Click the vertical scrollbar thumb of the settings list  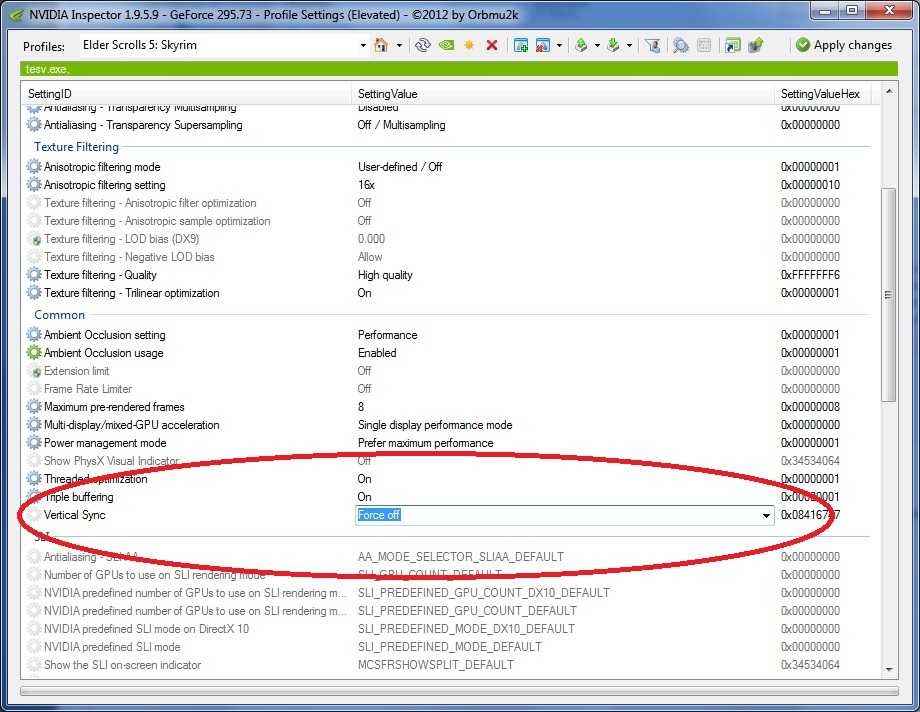pos(889,295)
